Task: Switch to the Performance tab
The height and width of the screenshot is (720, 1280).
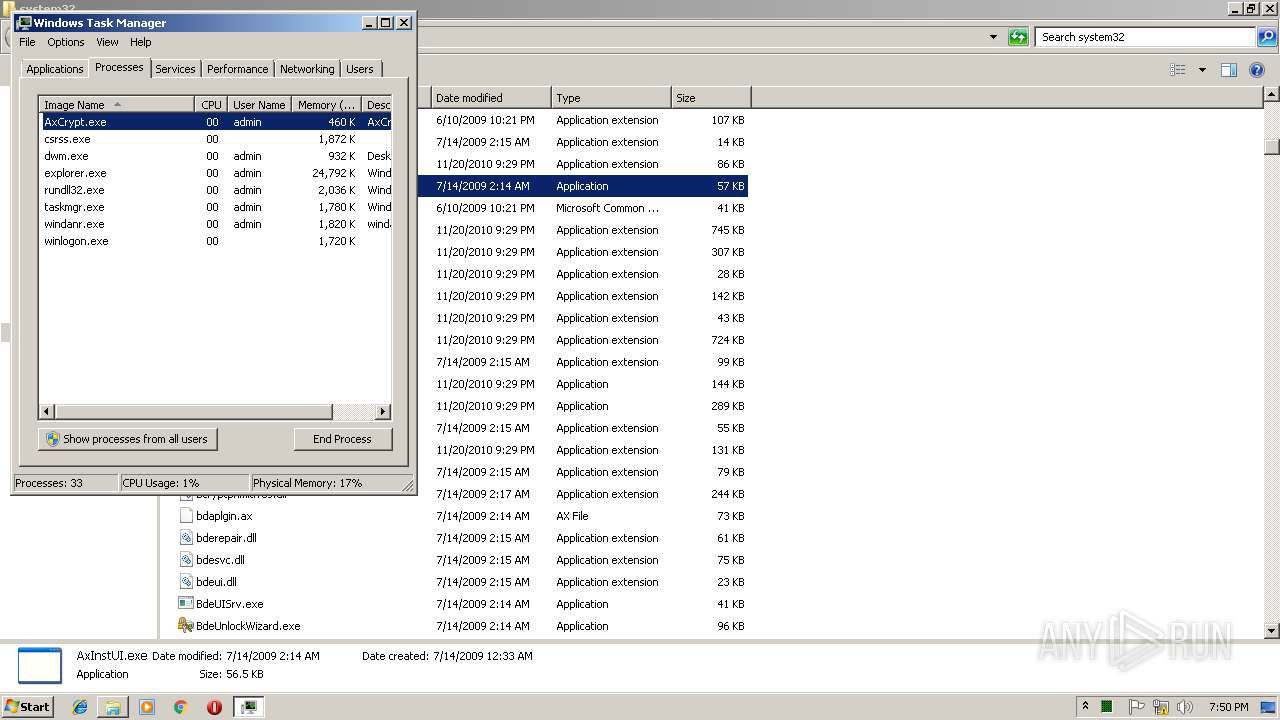Action: (x=237, y=69)
